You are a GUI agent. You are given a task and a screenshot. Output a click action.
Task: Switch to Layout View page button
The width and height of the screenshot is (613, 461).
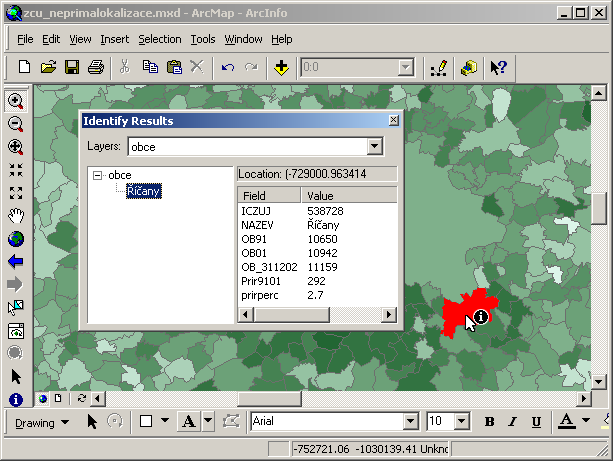(x=58, y=398)
